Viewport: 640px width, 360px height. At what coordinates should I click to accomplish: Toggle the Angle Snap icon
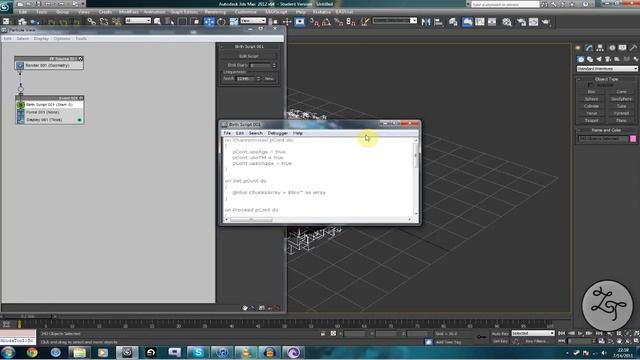pyautogui.click(x=326, y=22)
